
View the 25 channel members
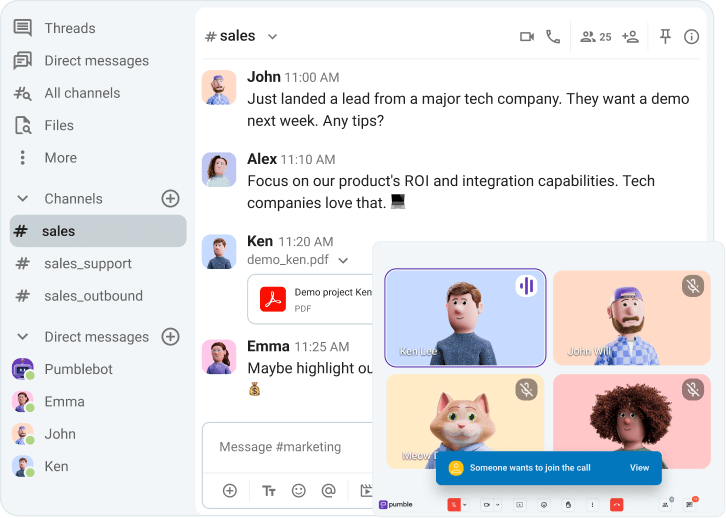tap(596, 37)
